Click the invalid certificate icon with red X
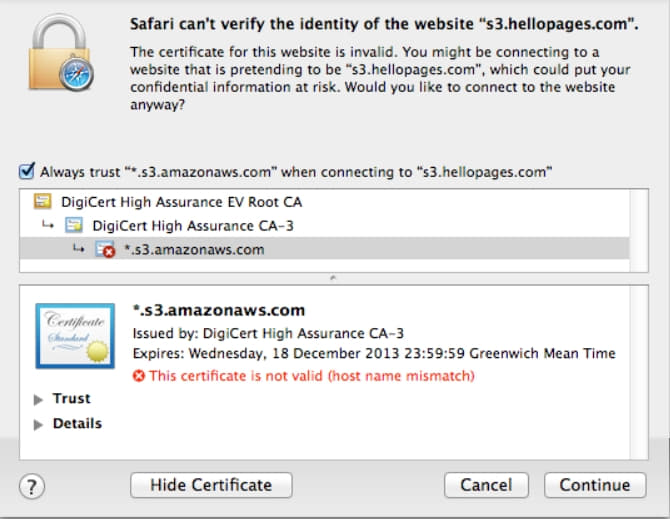The height and width of the screenshot is (519, 670). pos(105,249)
